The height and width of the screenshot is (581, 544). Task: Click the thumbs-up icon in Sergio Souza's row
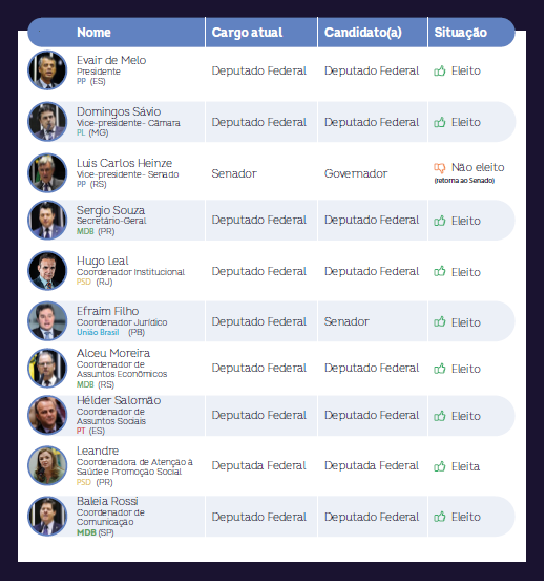click(439, 221)
